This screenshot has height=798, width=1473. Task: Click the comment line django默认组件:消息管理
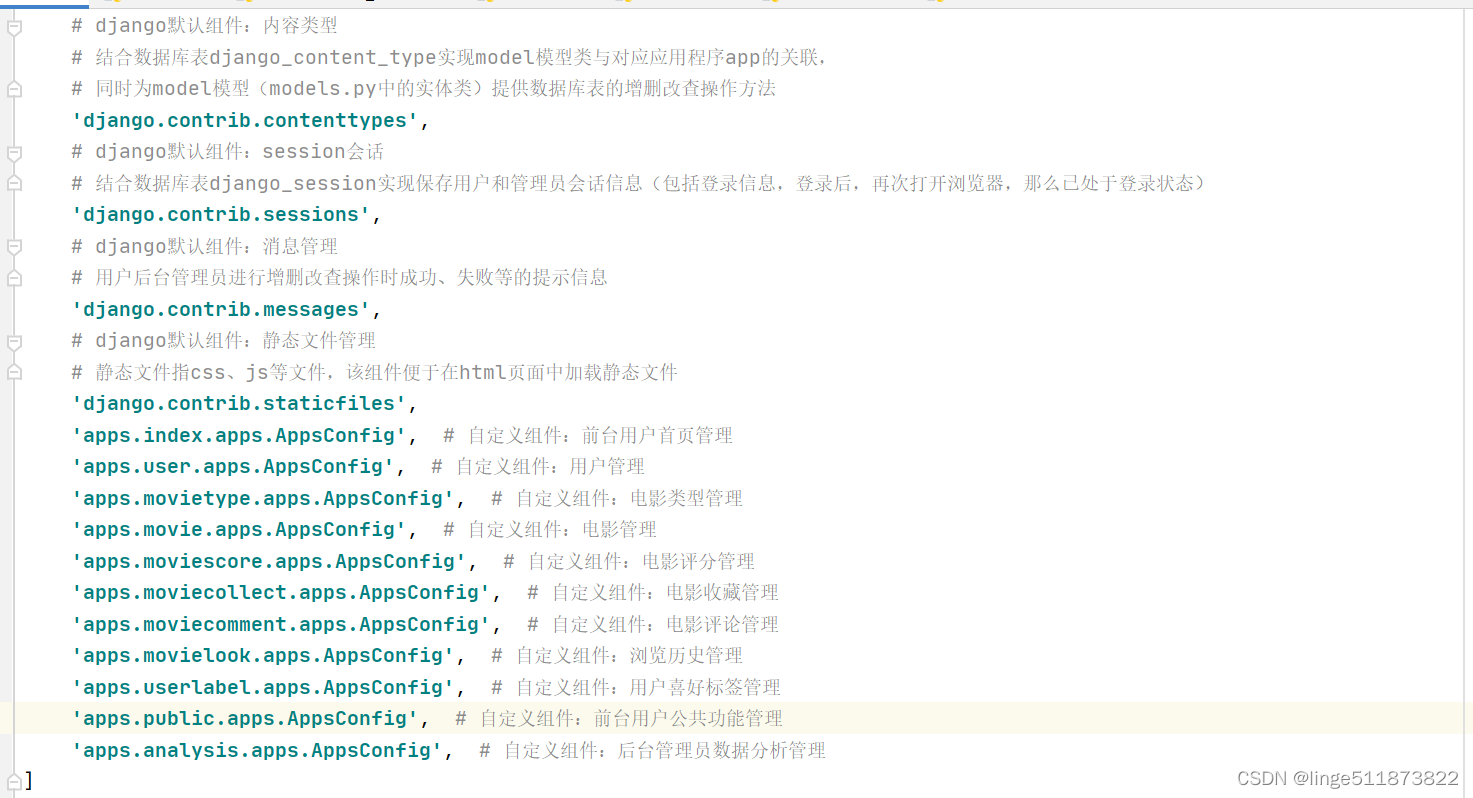(205, 247)
